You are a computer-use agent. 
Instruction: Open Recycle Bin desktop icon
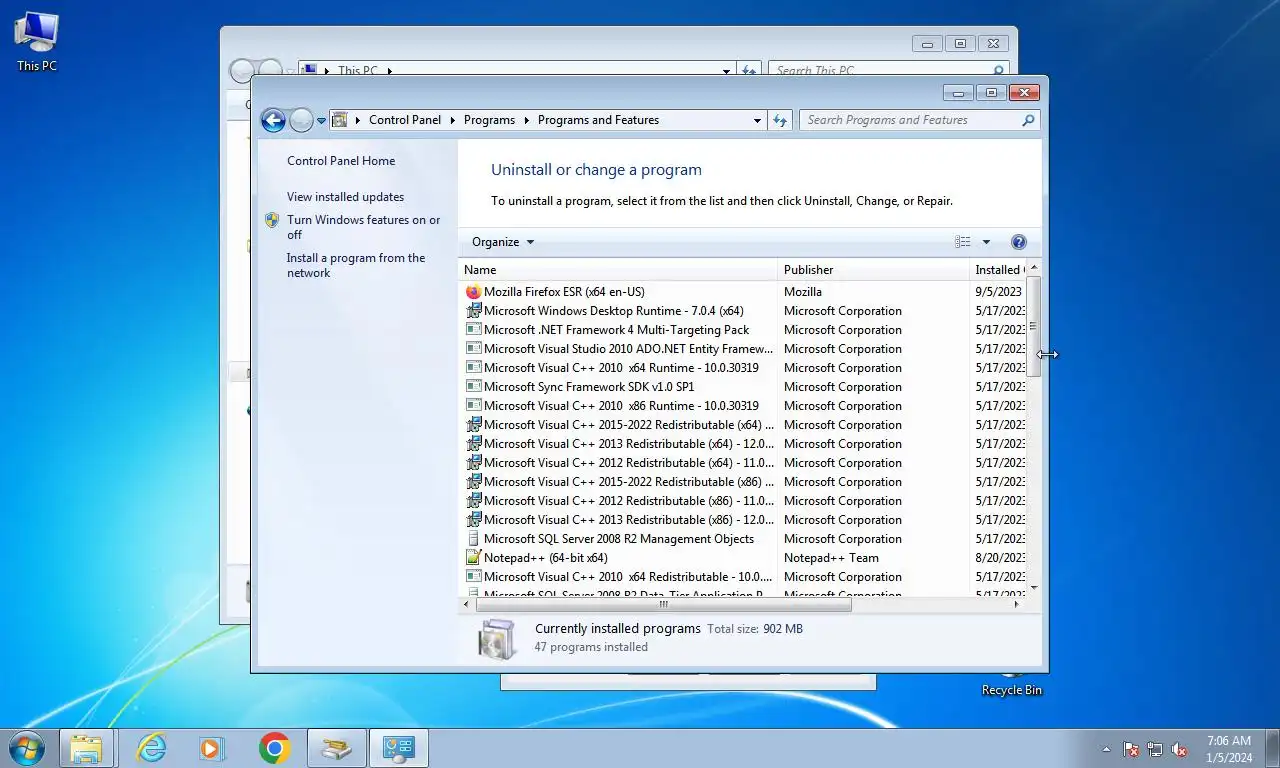pyautogui.click(x=1012, y=683)
